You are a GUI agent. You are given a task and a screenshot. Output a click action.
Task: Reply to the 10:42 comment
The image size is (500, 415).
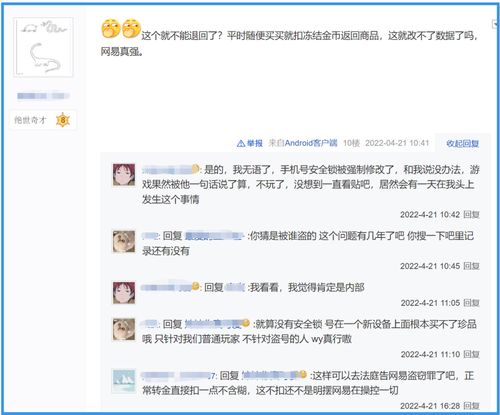[x=471, y=214]
